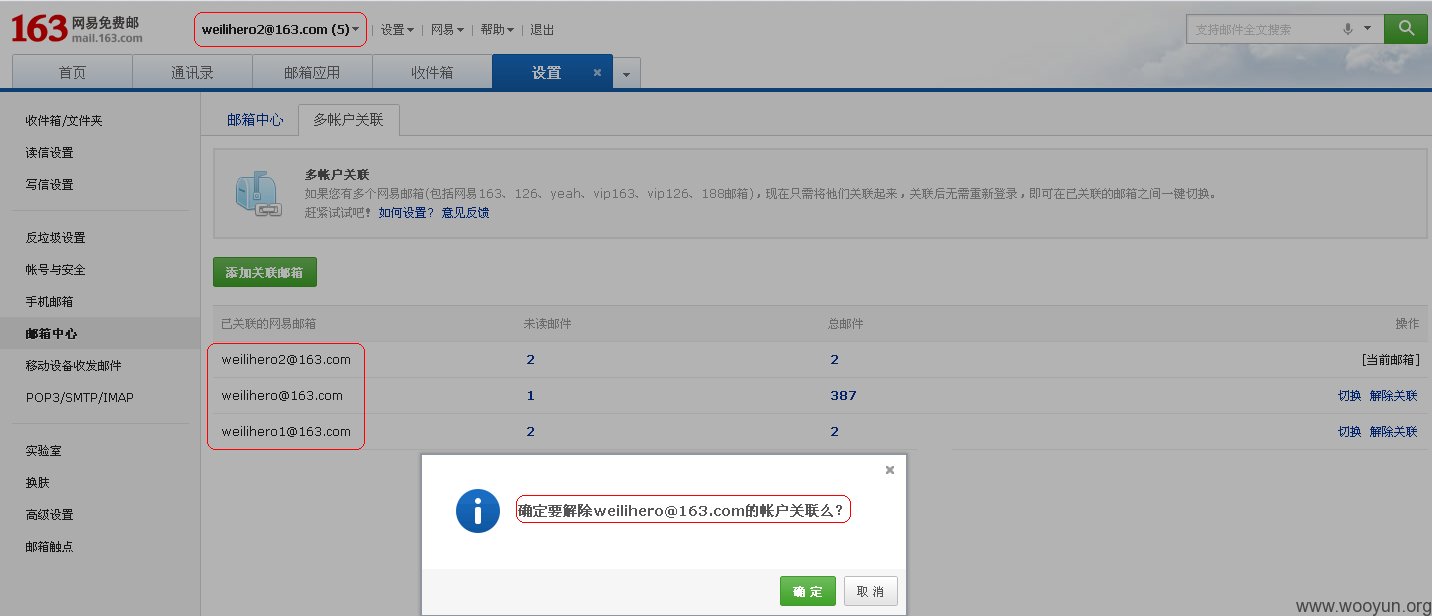1432x616 pixels.
Task: Click weilihero@163.com in the linked list
Action: [x=282, y=396]
